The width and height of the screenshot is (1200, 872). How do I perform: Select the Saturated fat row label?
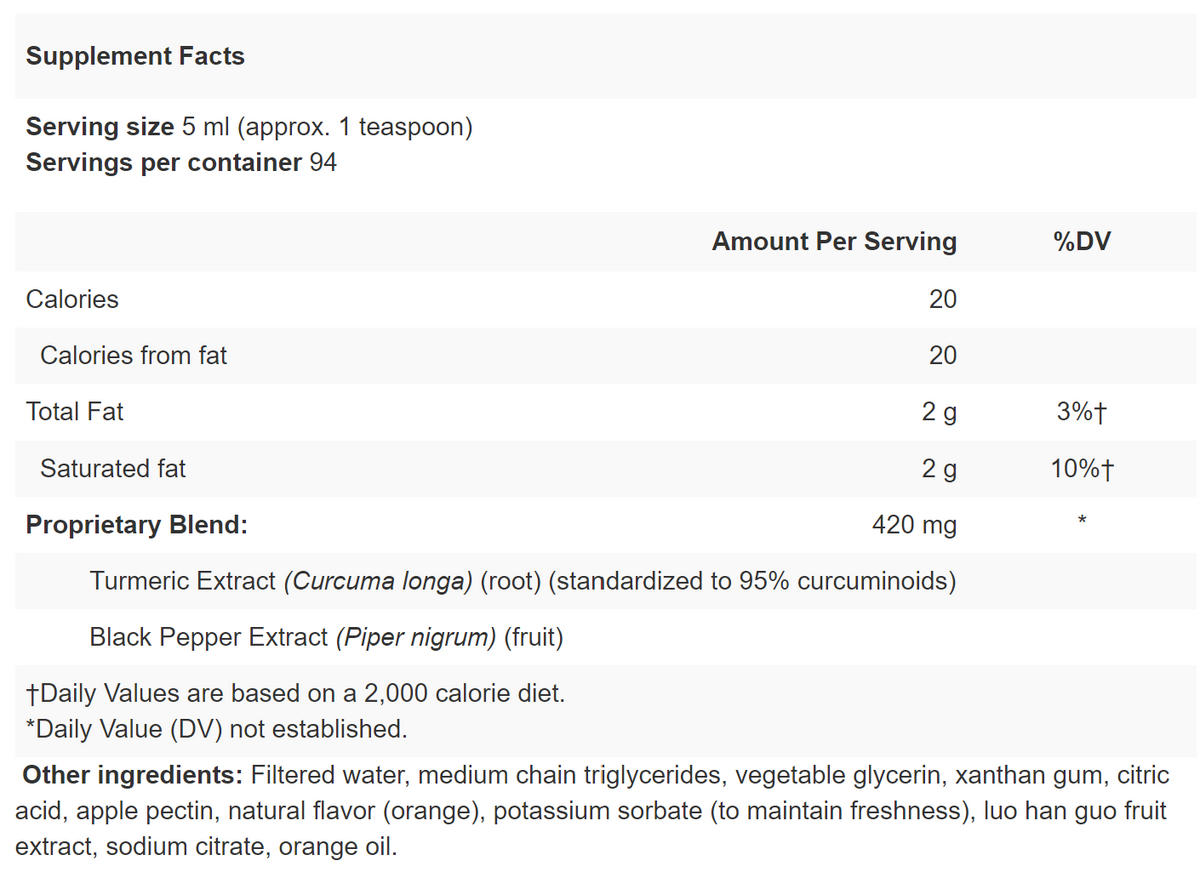113,467
